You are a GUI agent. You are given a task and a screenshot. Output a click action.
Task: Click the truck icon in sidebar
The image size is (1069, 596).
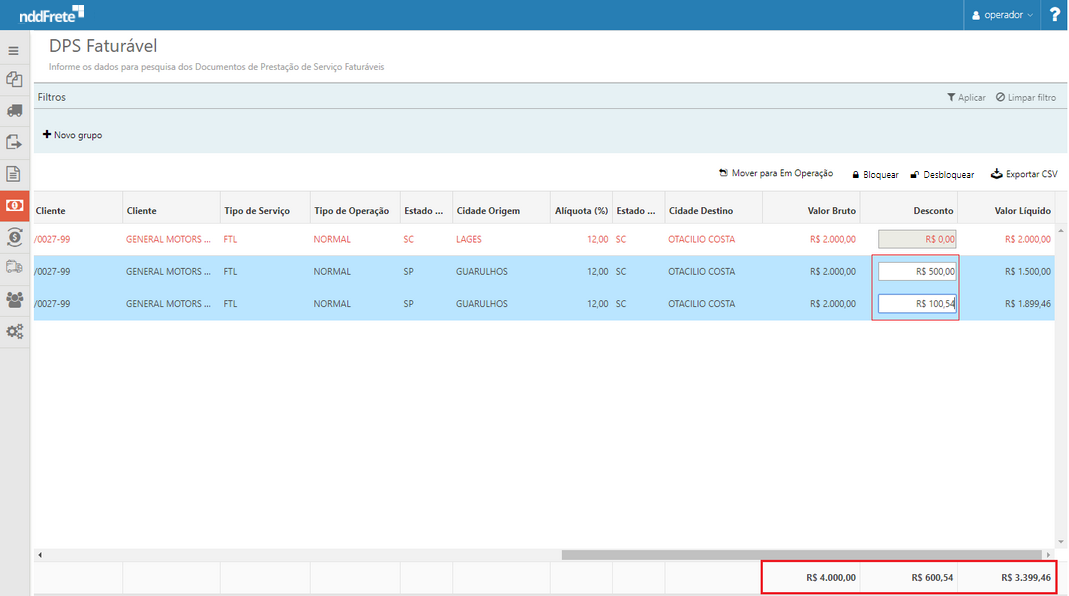pyautogui.click(x=14, y=111)
